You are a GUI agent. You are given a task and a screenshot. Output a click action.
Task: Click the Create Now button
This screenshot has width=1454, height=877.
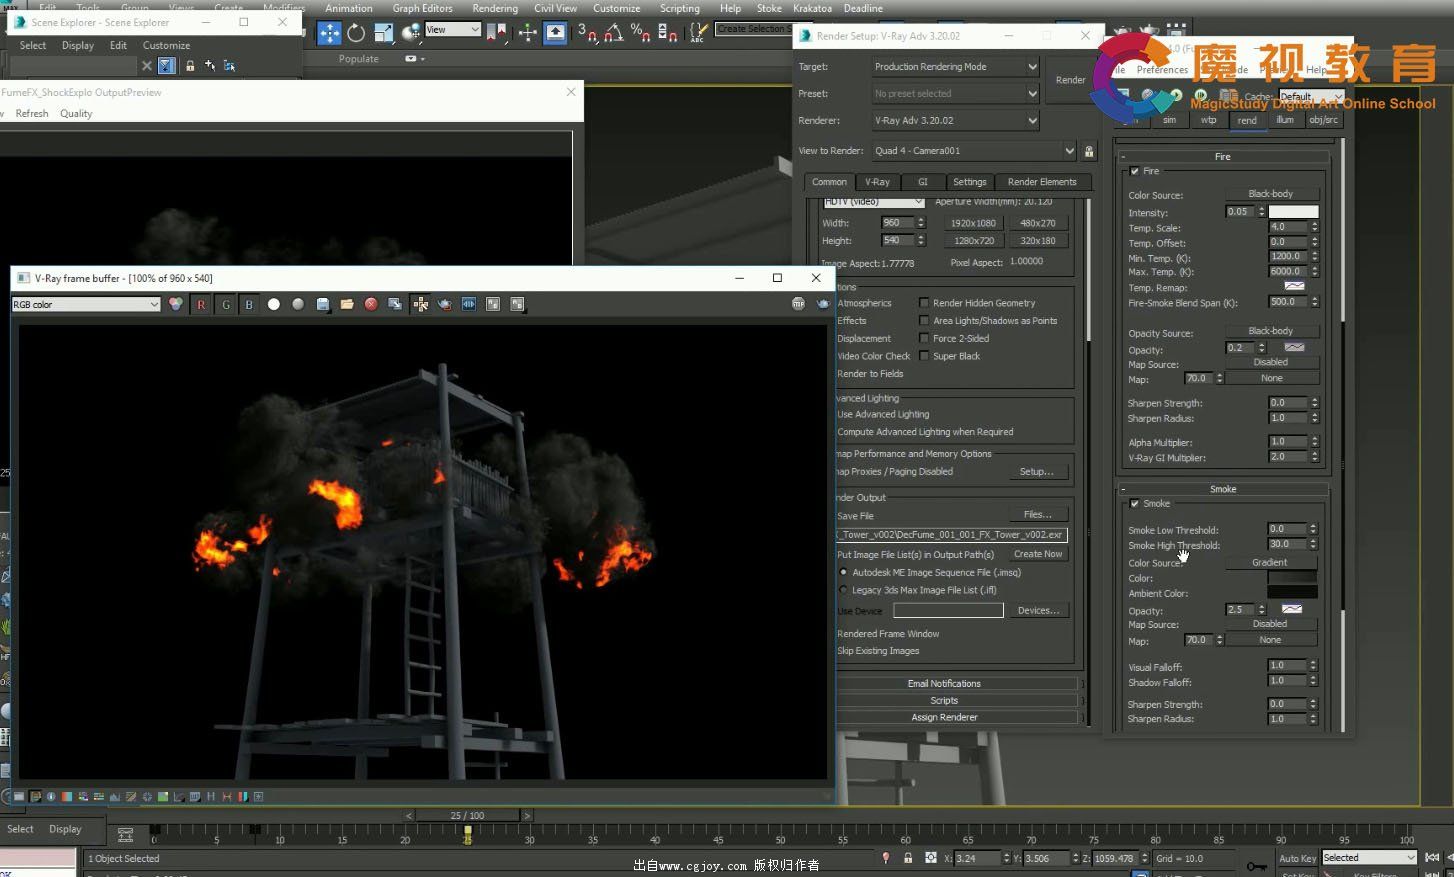(x=1038, y=554)
